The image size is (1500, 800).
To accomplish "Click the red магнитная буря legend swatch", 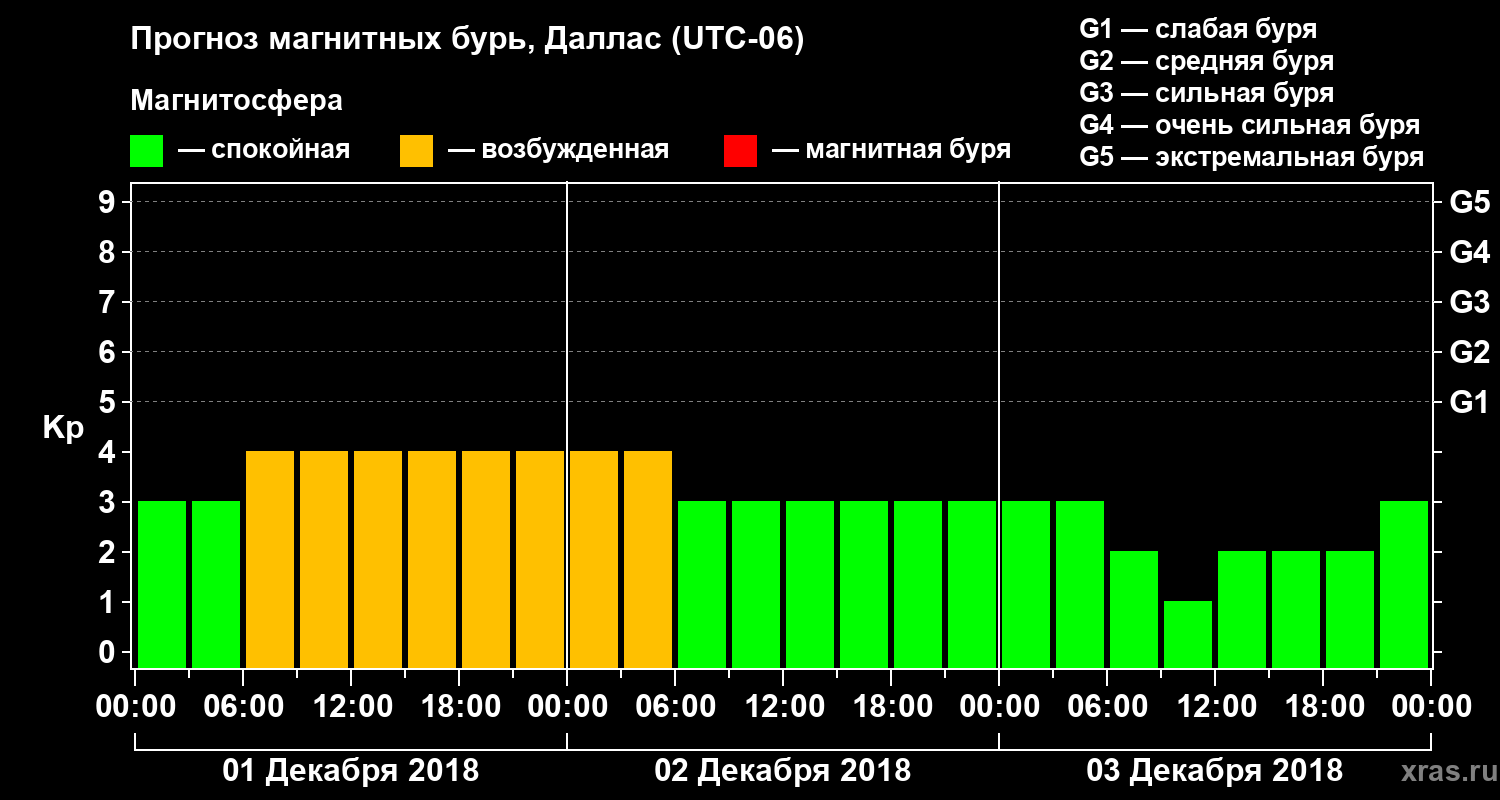I will point(740,151).
